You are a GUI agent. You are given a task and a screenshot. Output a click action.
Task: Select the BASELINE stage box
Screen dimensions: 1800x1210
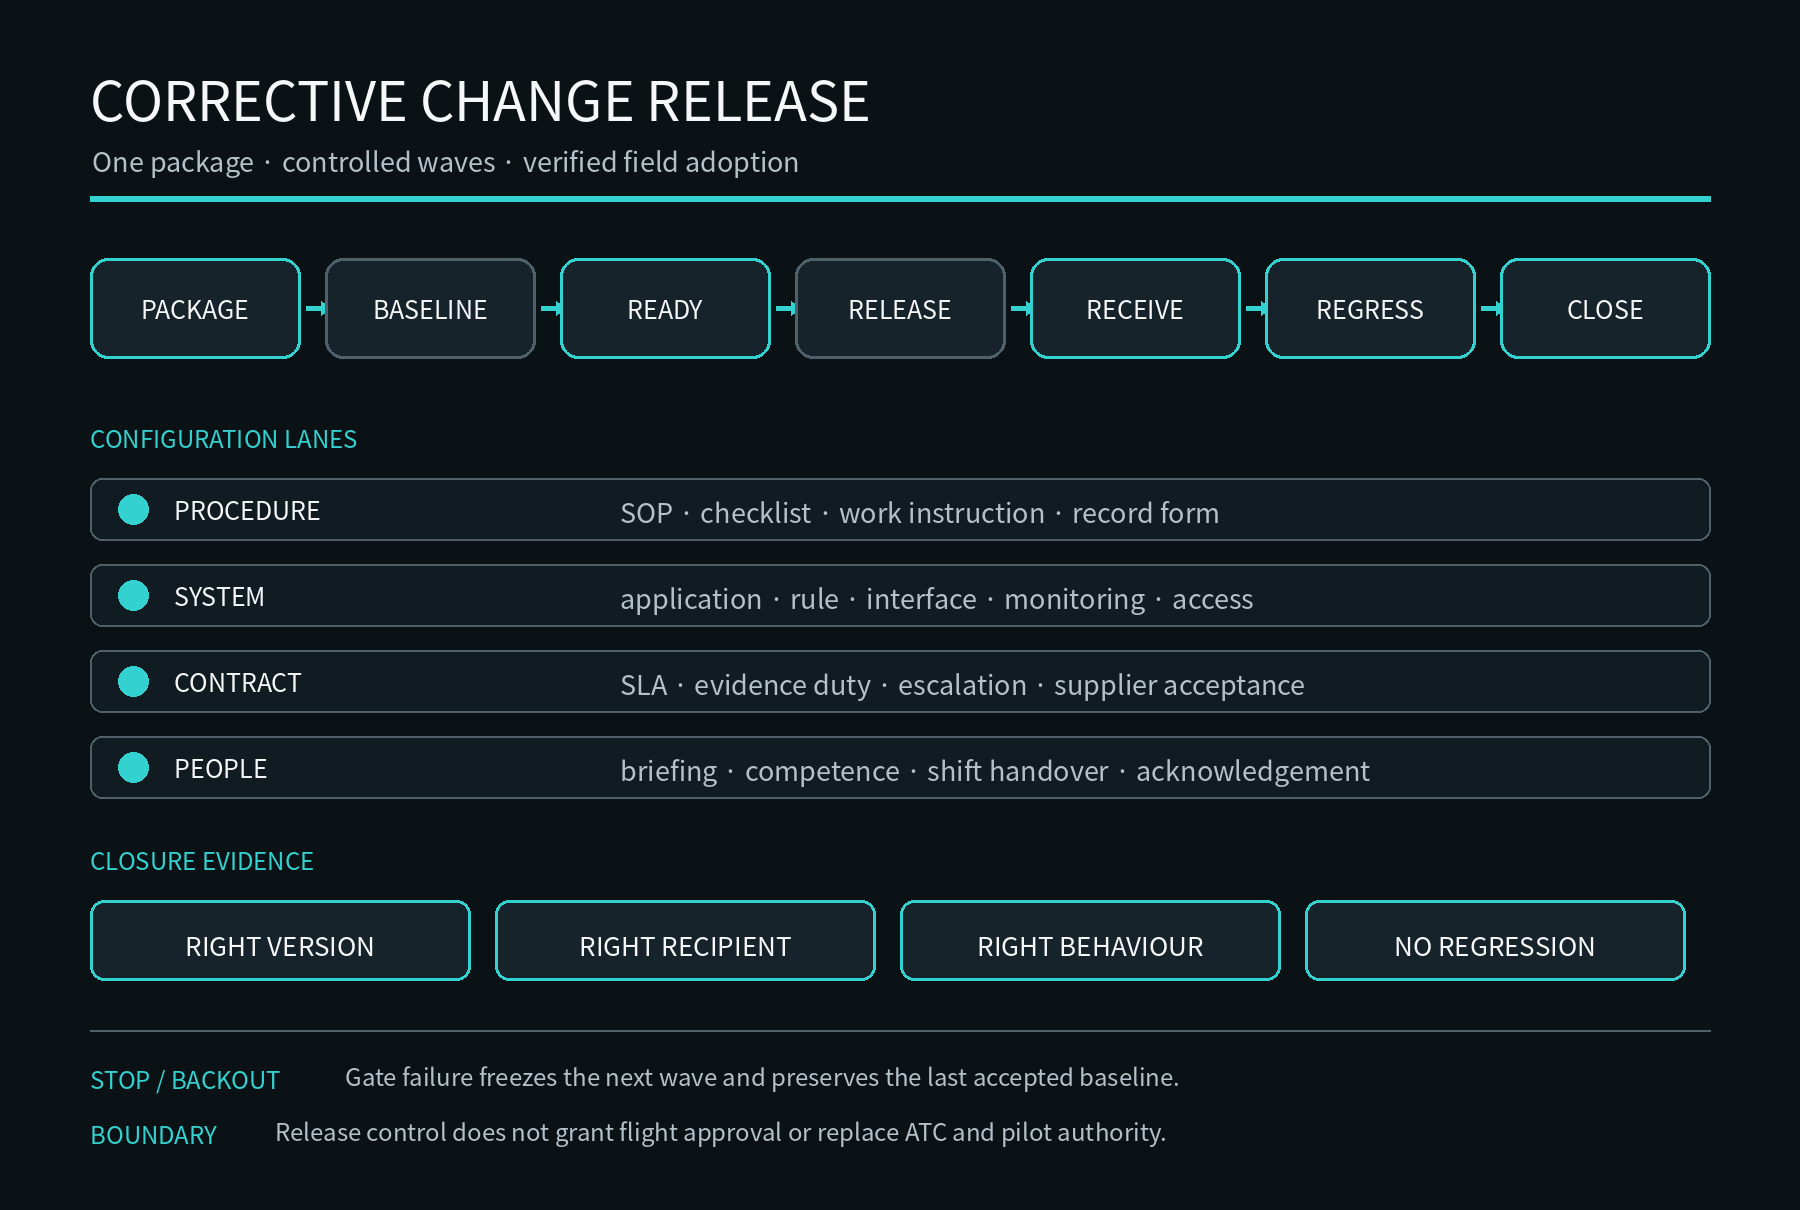pos(430,309)
